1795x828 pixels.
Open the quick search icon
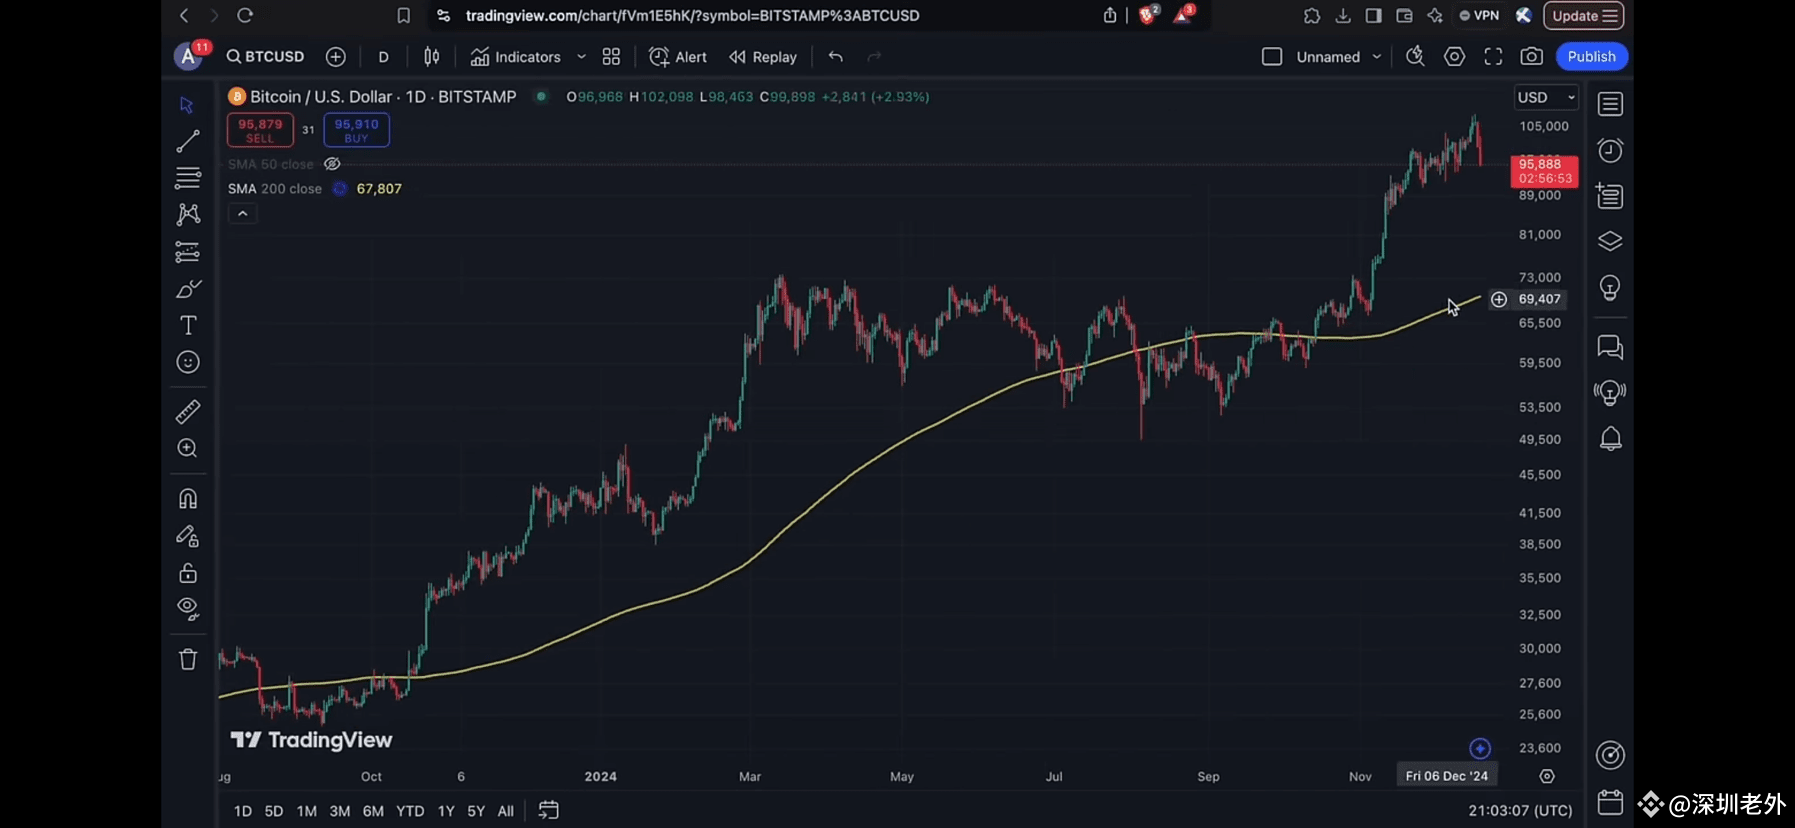pyautogui.click(x=1415, y=57)
